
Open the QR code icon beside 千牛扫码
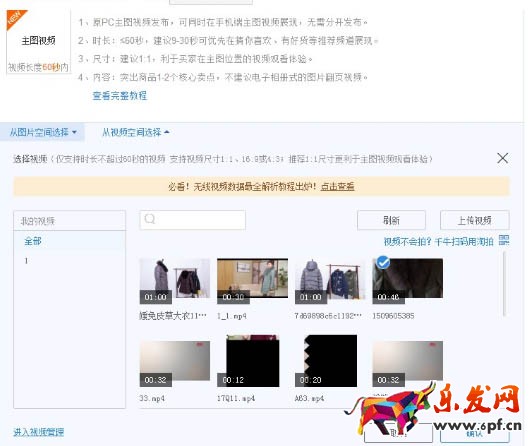[x=504, y=240]
